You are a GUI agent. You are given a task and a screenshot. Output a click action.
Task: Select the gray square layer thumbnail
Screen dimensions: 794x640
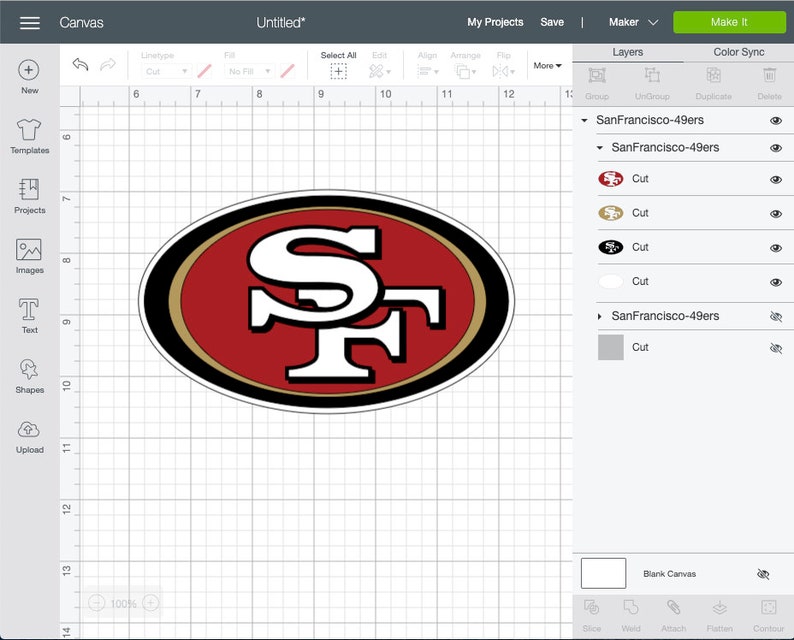coord(611,347)
